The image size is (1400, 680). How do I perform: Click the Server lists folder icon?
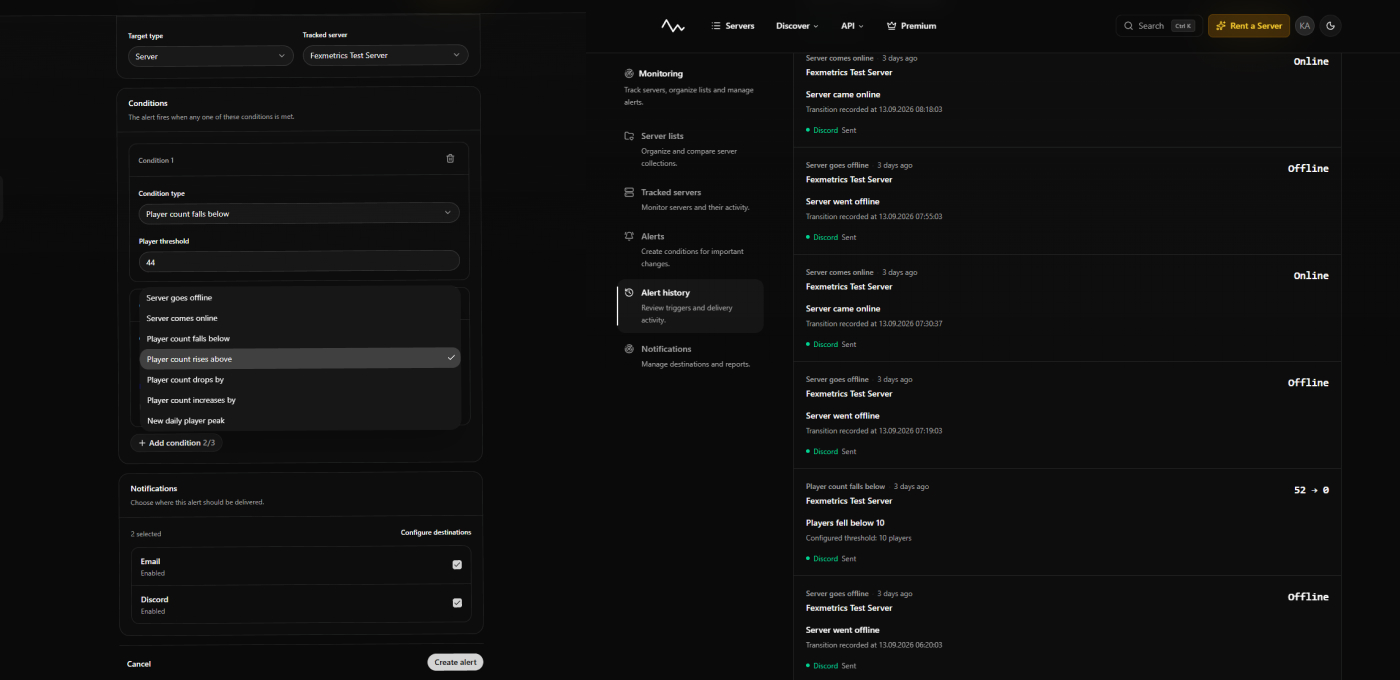pyautogui.click(x=629, y=136)
